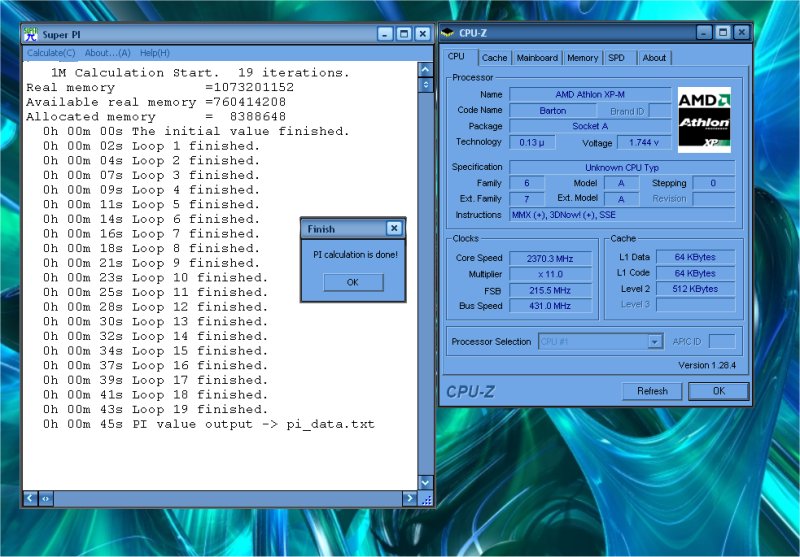
Task: Click the Multiplier value x 11.0
Action: coord(550,274)
